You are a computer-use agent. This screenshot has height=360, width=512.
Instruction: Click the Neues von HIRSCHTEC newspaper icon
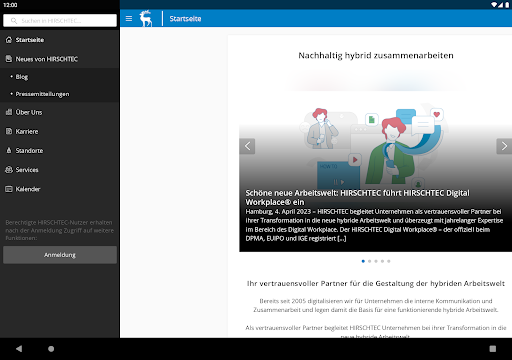click(x=9, y=59)
